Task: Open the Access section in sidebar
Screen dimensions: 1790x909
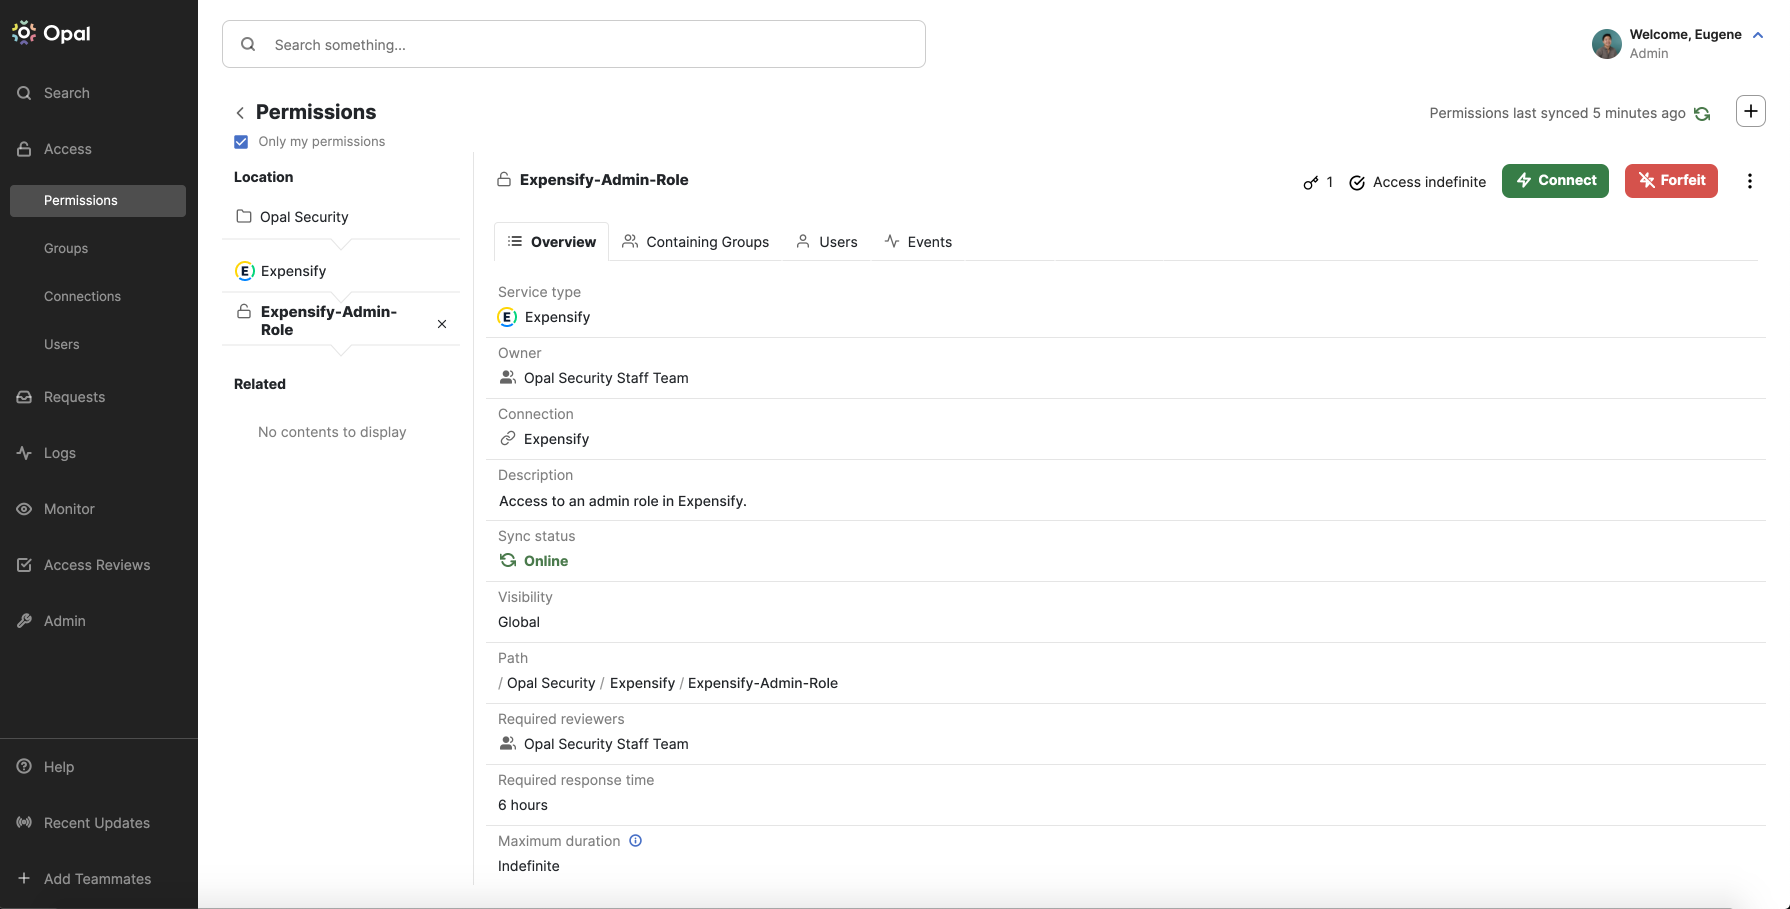Action: pyautogui.click(x=68, y=149)
